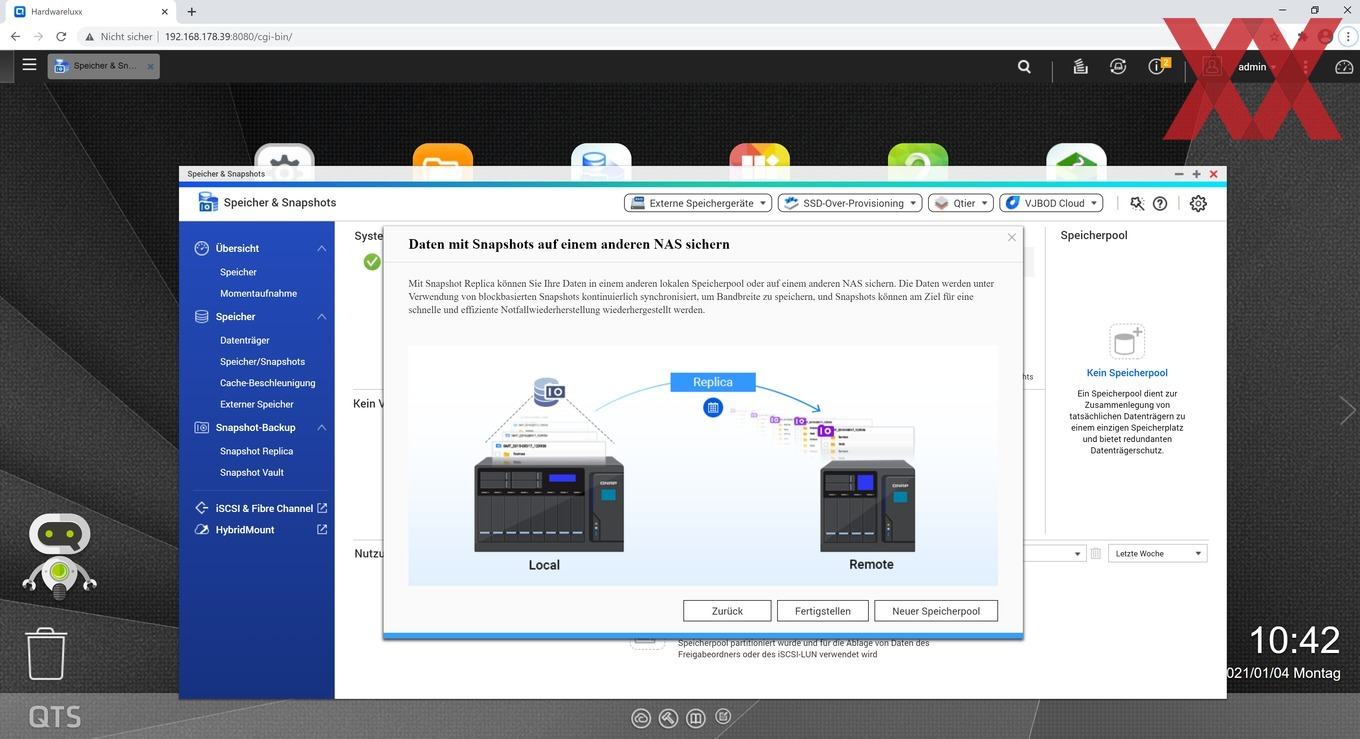Open Externe Speichergeräte dropdown
Image resolution: width=1360 pixels, height=739 pixels.
click(698, 203)
